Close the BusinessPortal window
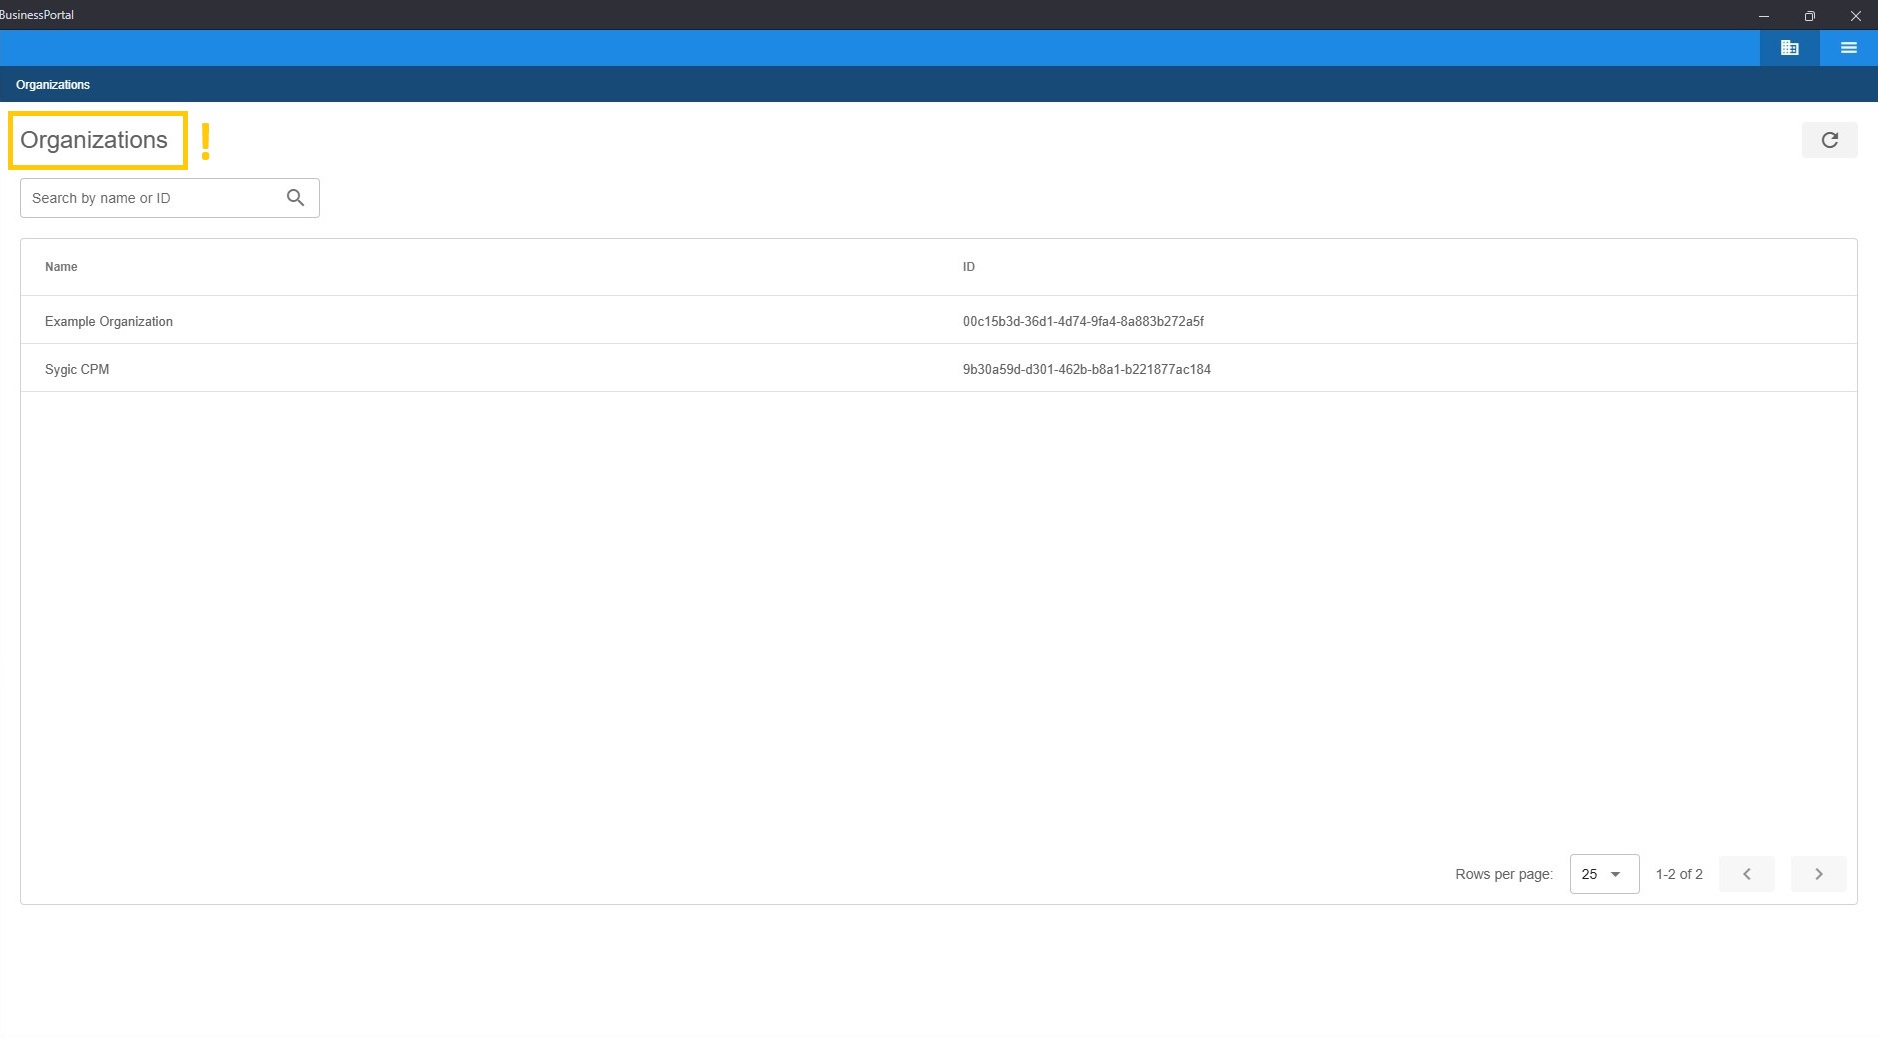Image resolution: width=1878 pixels, height=1039 pixels. [x=1855, y=15]
